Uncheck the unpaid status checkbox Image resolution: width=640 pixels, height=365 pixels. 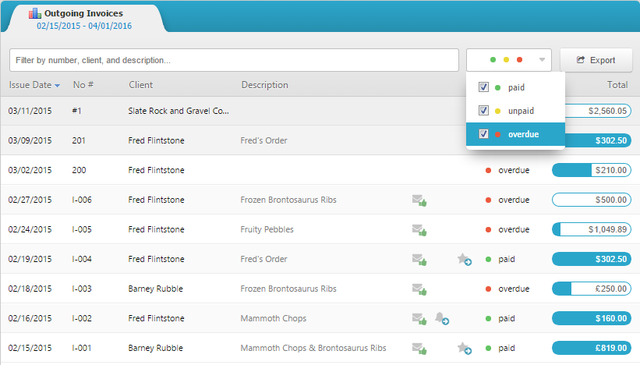click(483, 110)
